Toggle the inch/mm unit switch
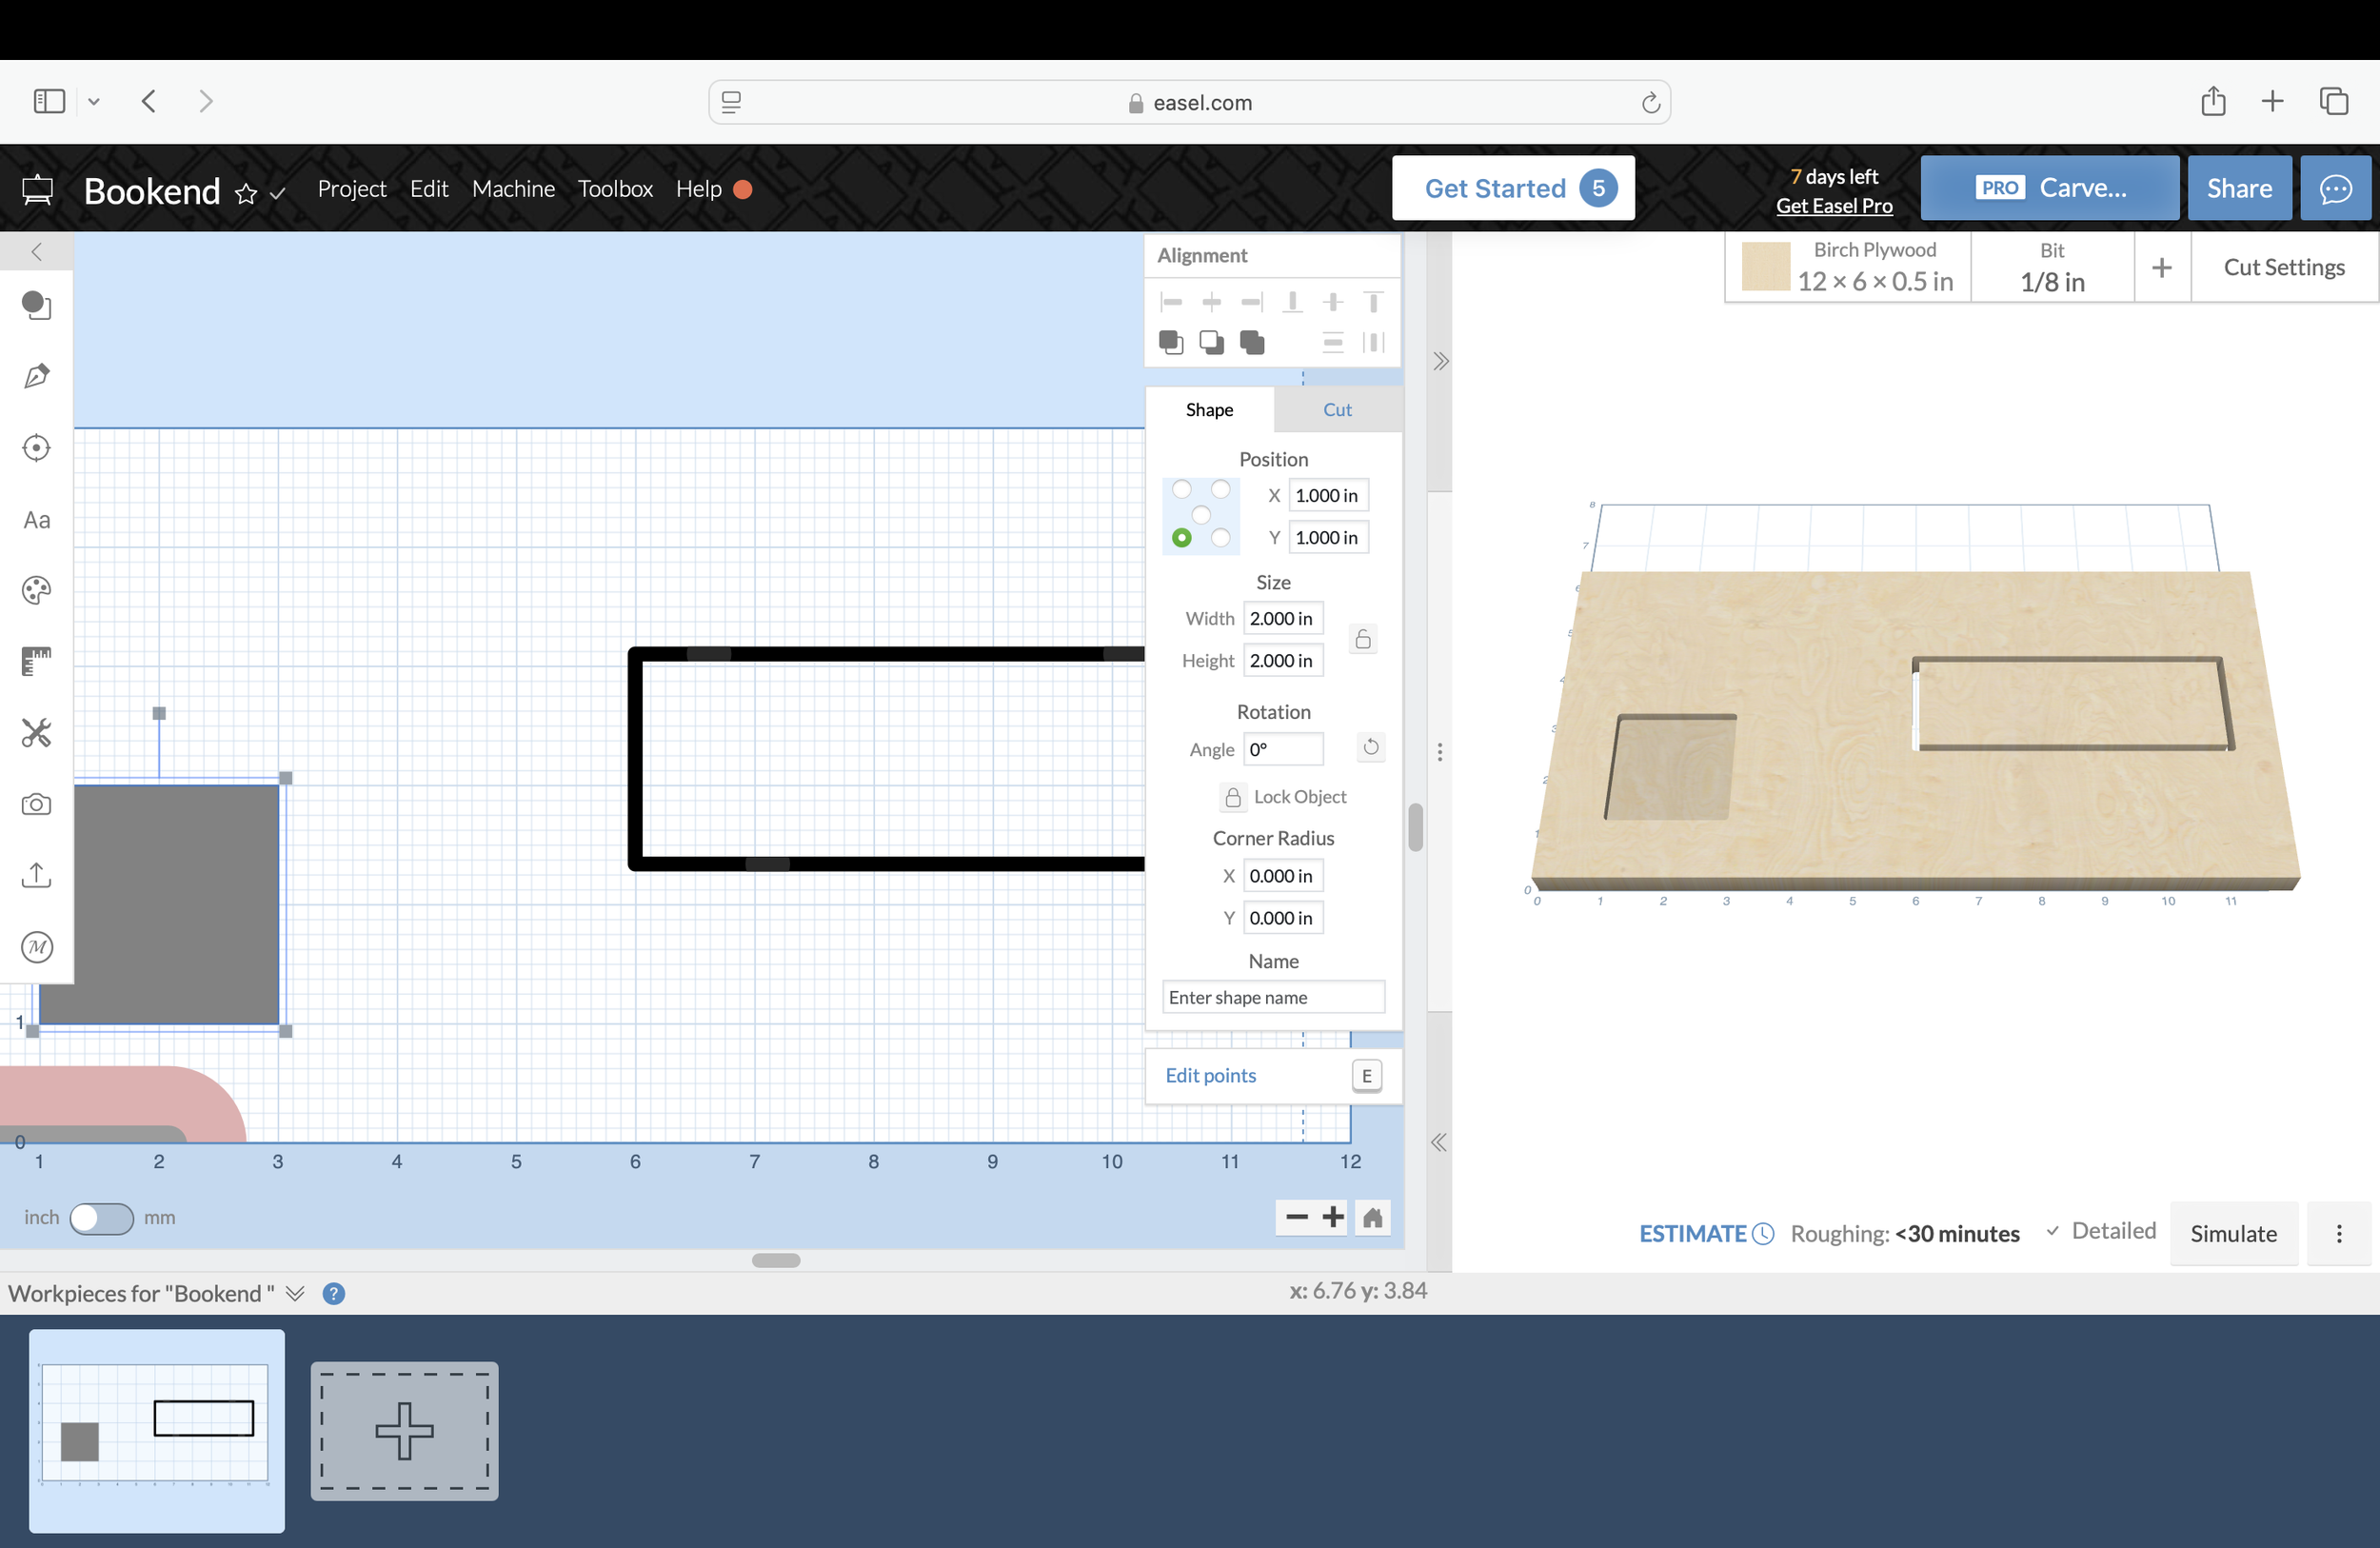This screenshot has width=2380, height=1548. [101, 1218]
